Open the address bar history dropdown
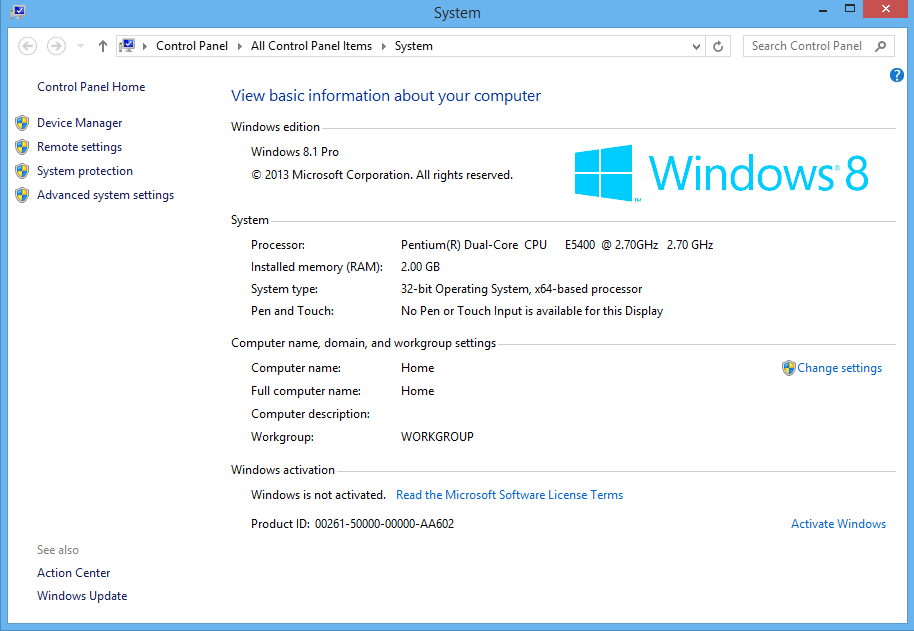 click(x=696, y=47)
